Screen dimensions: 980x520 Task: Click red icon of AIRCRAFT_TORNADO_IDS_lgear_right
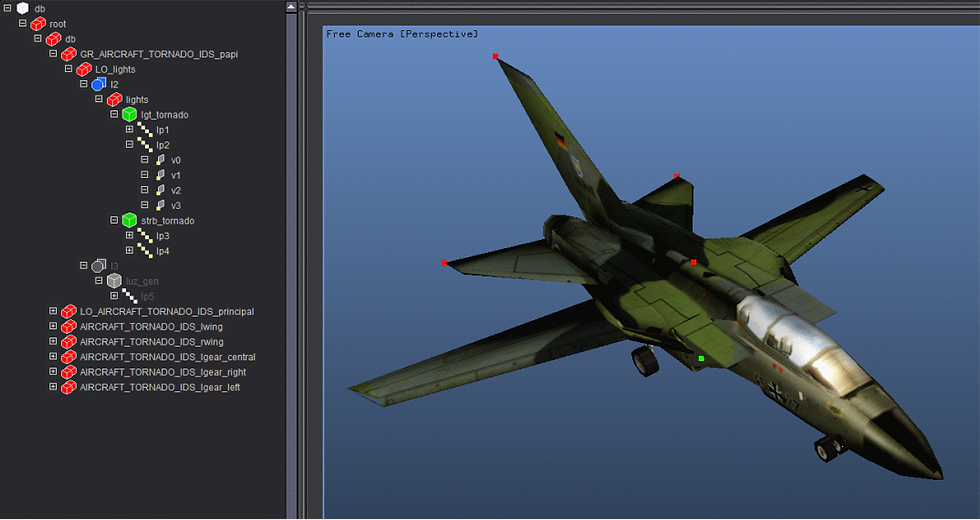[69, 372]
